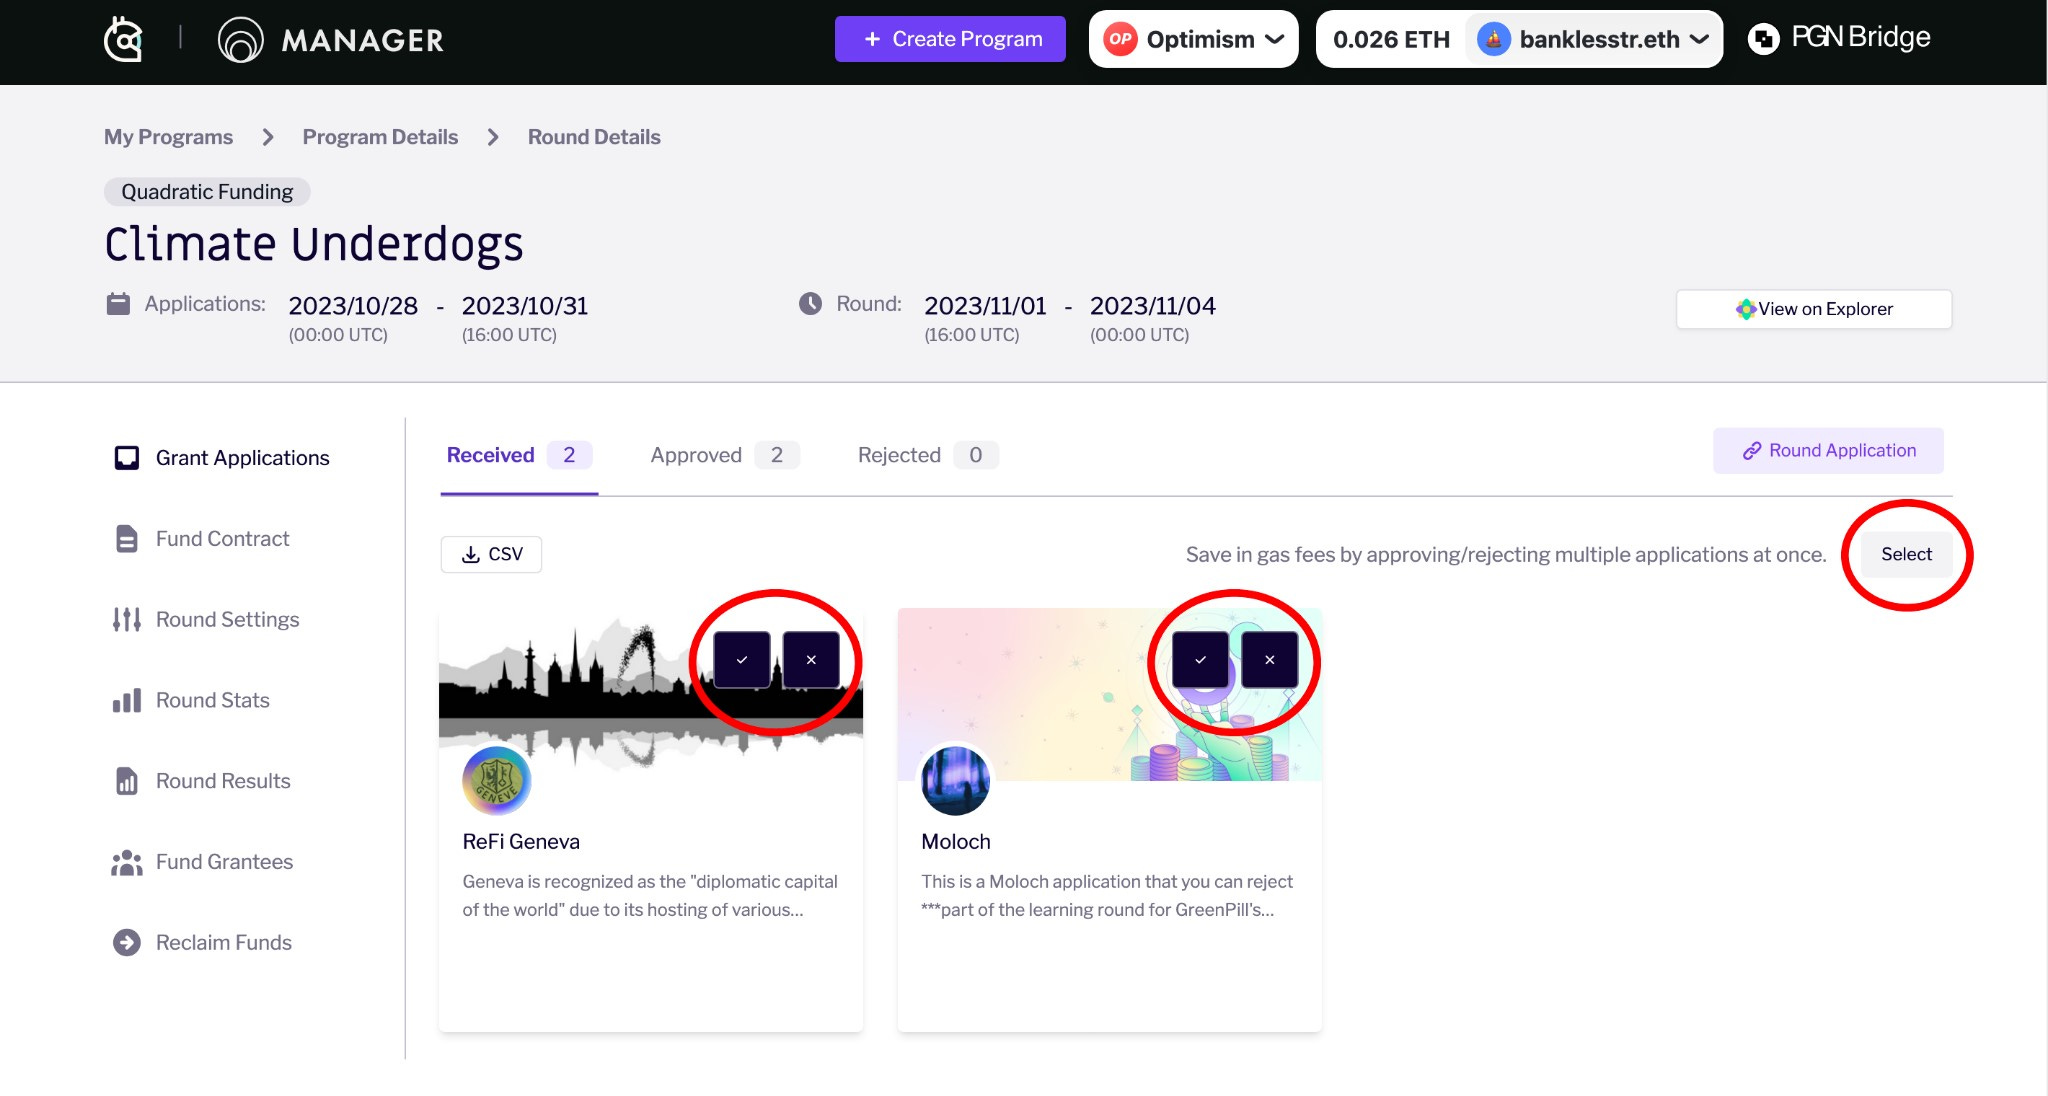Click the Geneva description text
The image size is (2048, 1096).
coord(650,896)
